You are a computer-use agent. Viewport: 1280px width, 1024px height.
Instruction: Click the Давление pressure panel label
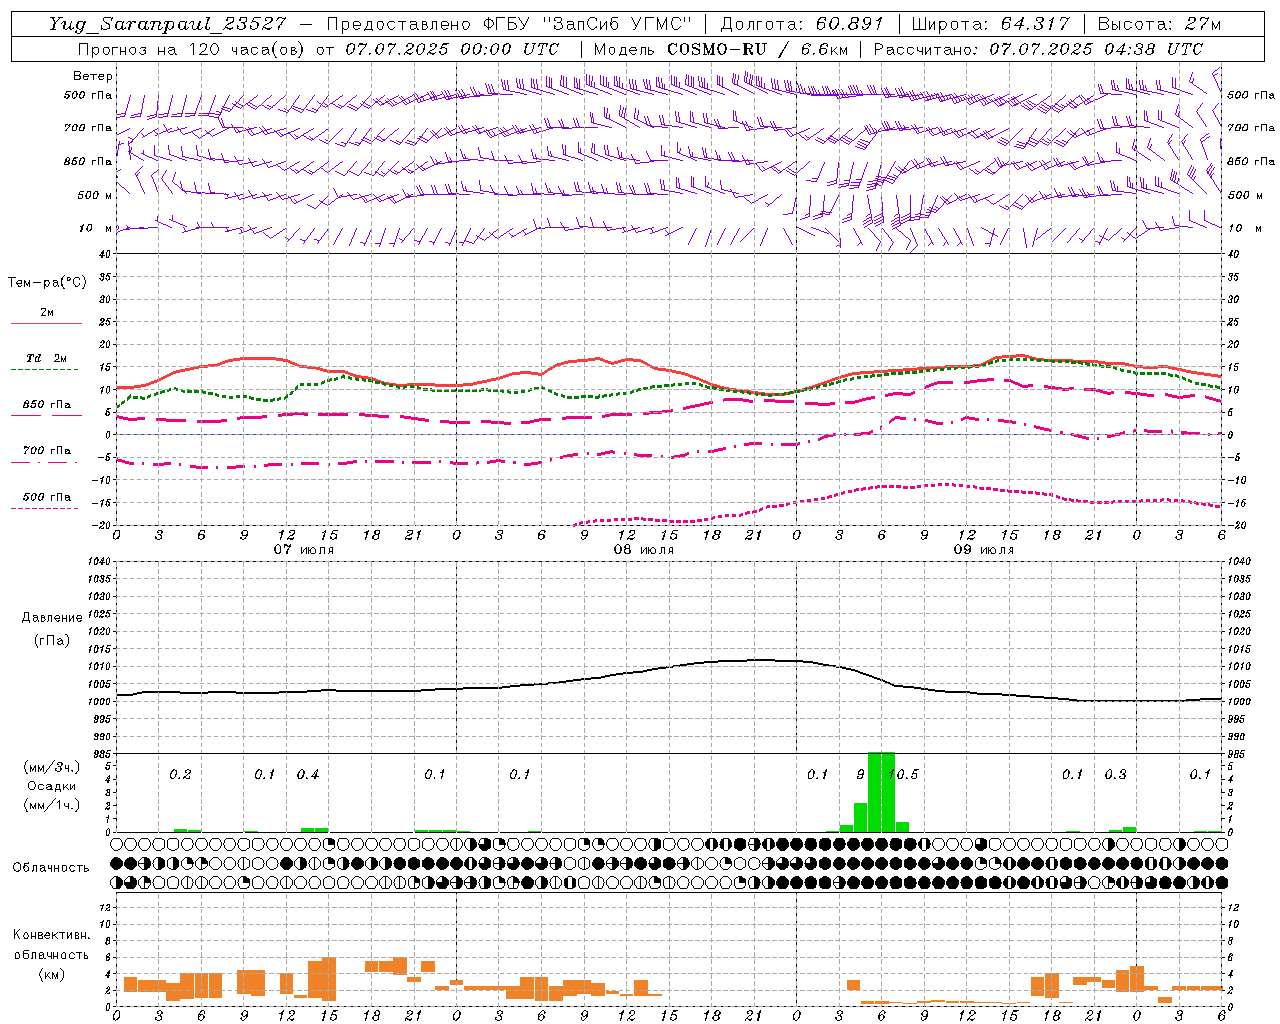[52, 618]
